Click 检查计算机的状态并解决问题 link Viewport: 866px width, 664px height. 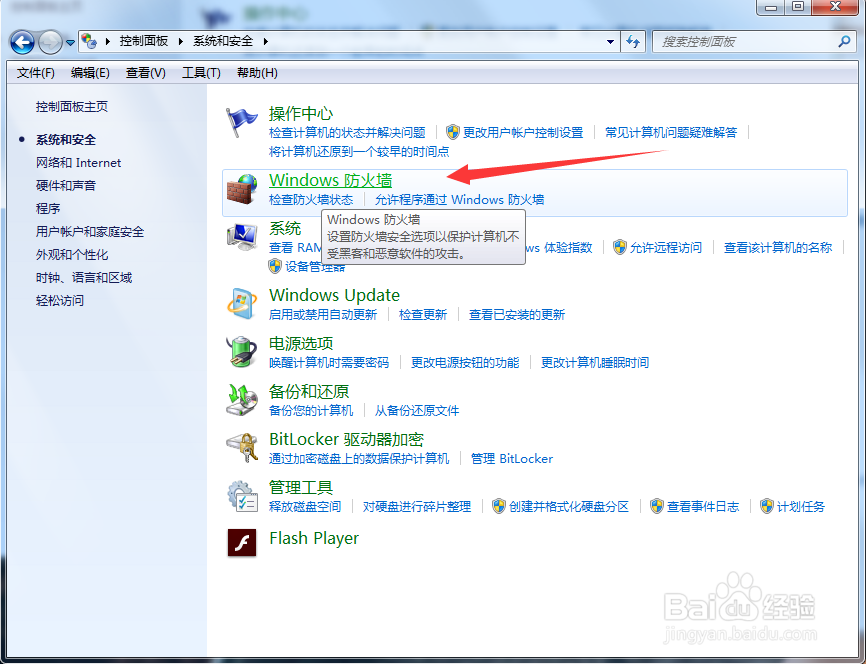point(347,133)
